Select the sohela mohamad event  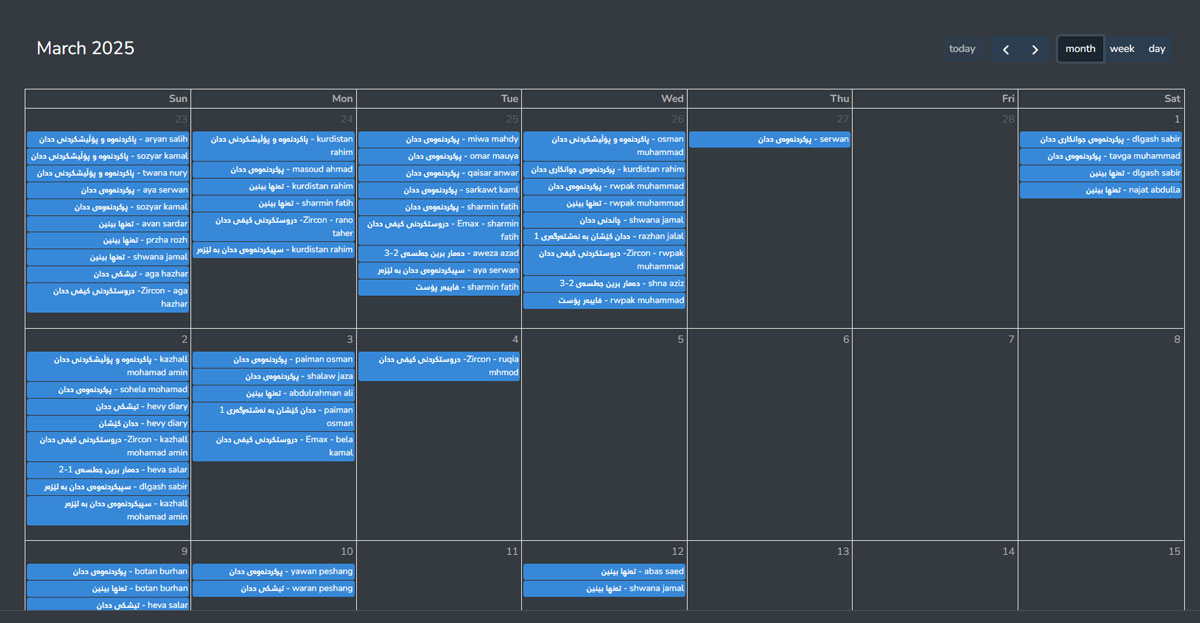tap(108, 390)
